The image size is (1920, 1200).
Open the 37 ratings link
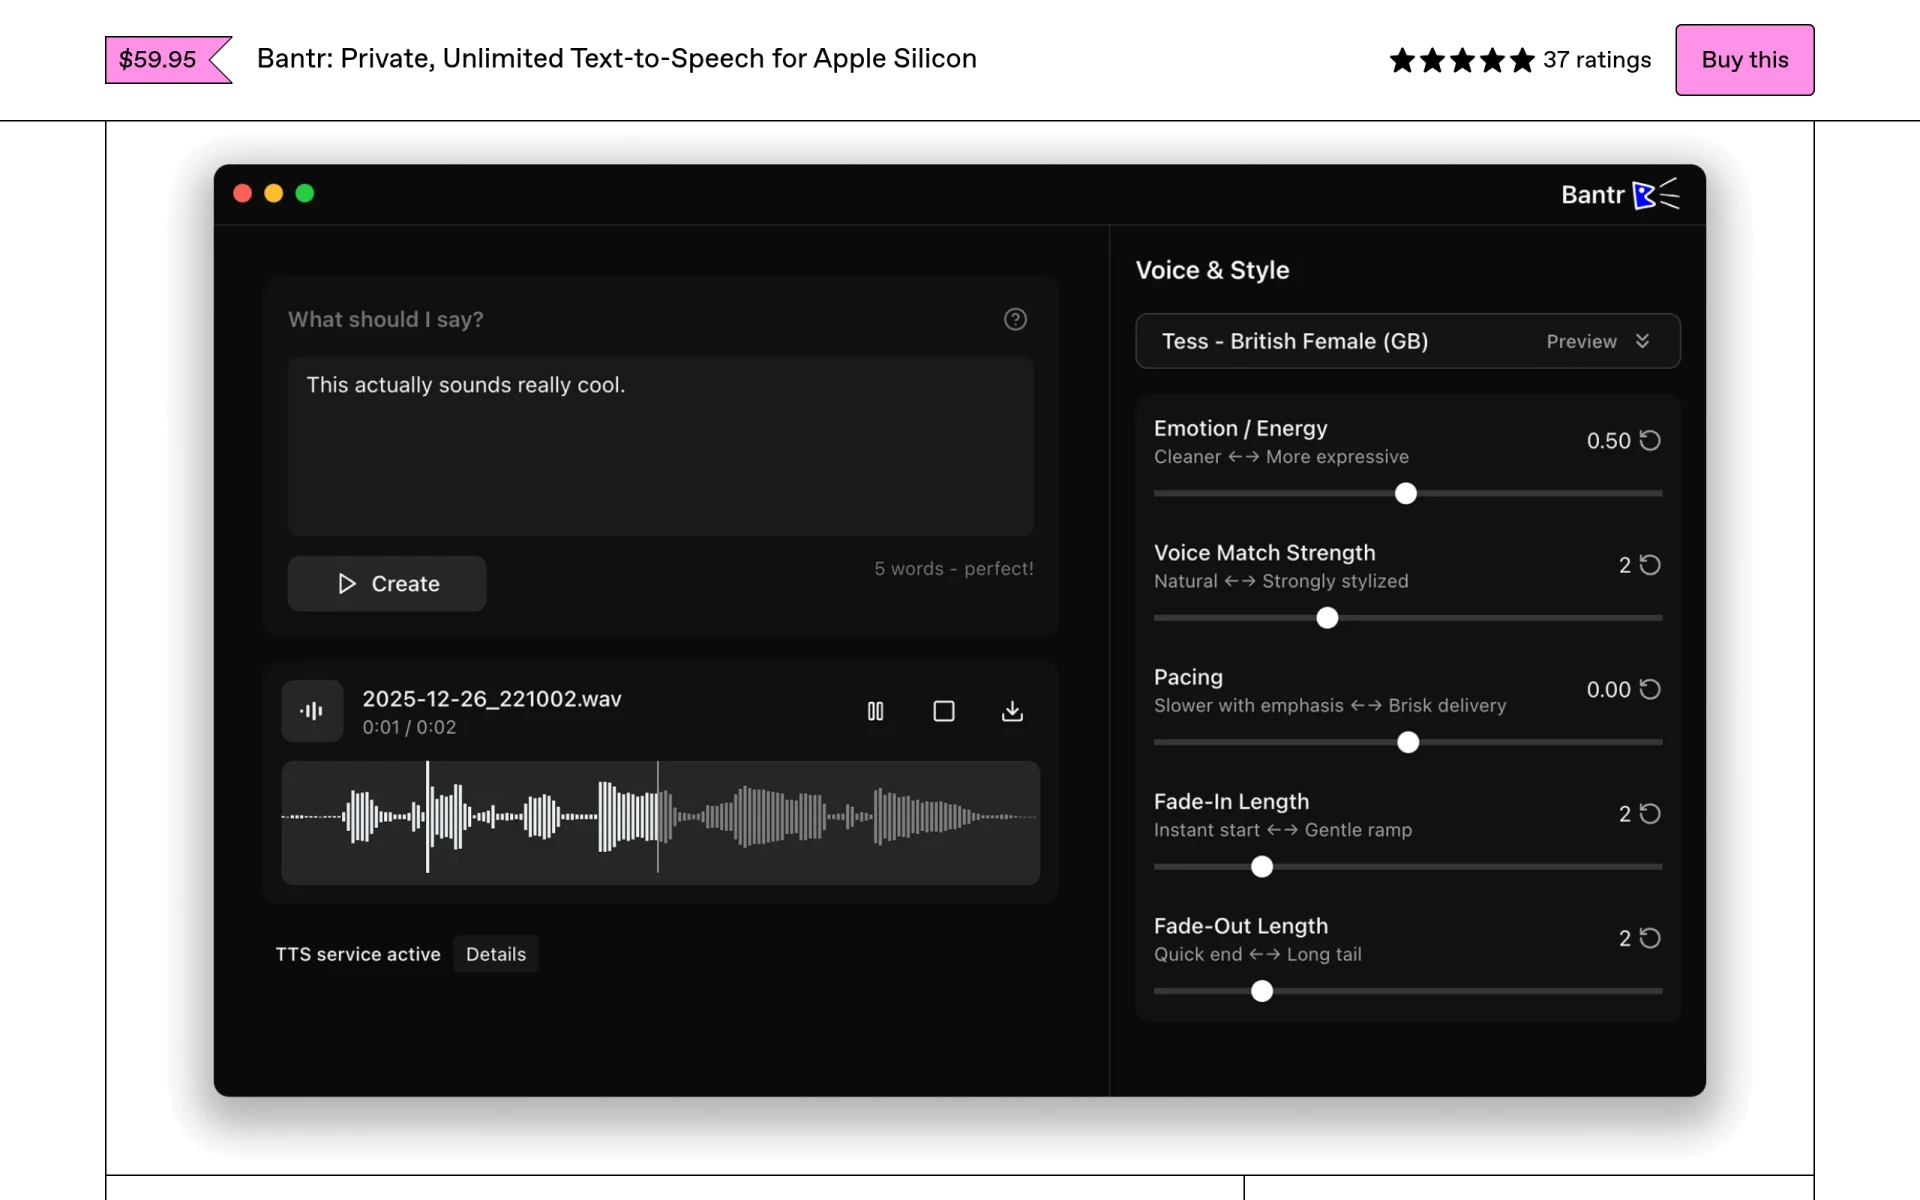[1596, 60]
